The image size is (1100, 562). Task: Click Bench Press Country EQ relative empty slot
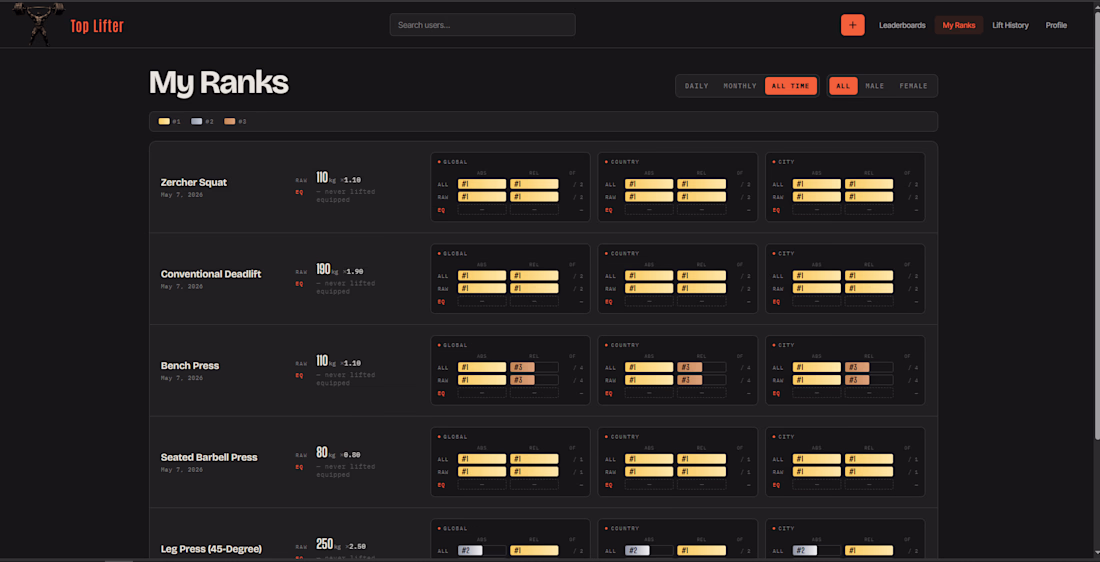point(702,393)
